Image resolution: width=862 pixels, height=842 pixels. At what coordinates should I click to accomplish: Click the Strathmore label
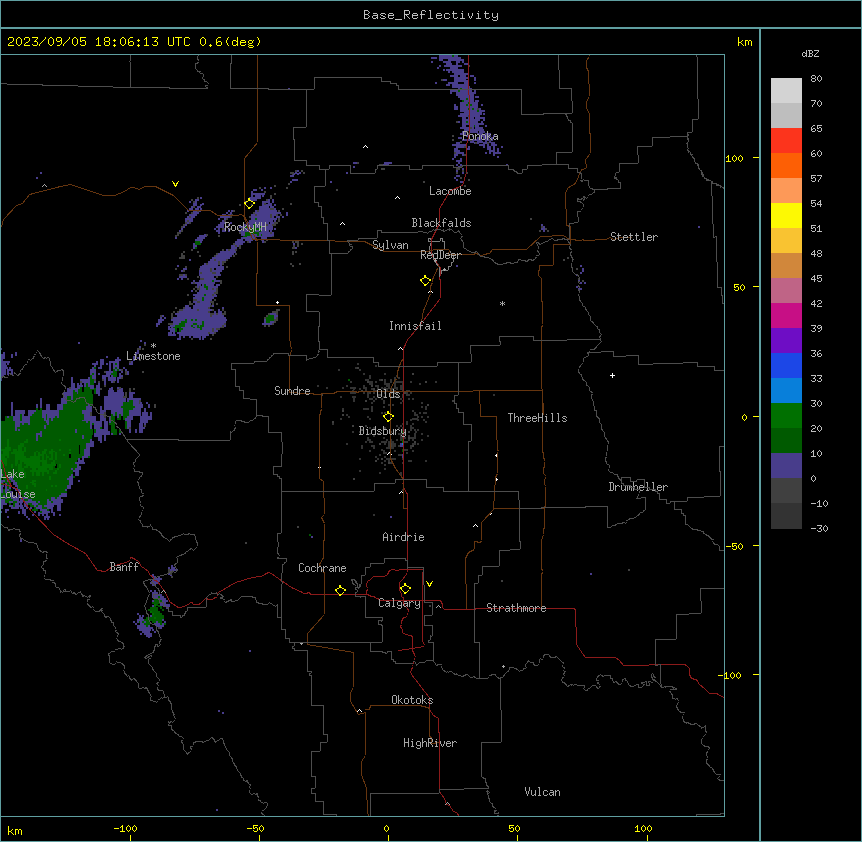(516, 608)
